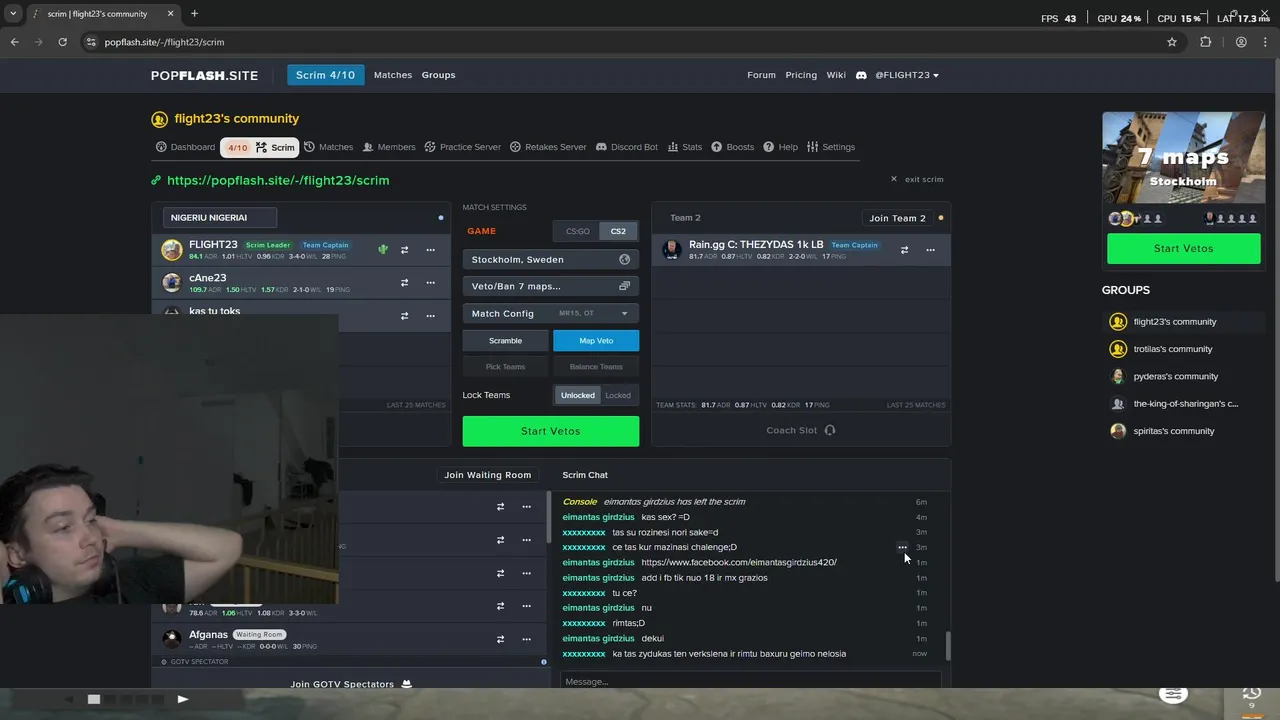Click the swap arrows for Afganas in waiting room
Image resolution: width=1280 pixels, height=720 pixels.
(x=500, y=639)
